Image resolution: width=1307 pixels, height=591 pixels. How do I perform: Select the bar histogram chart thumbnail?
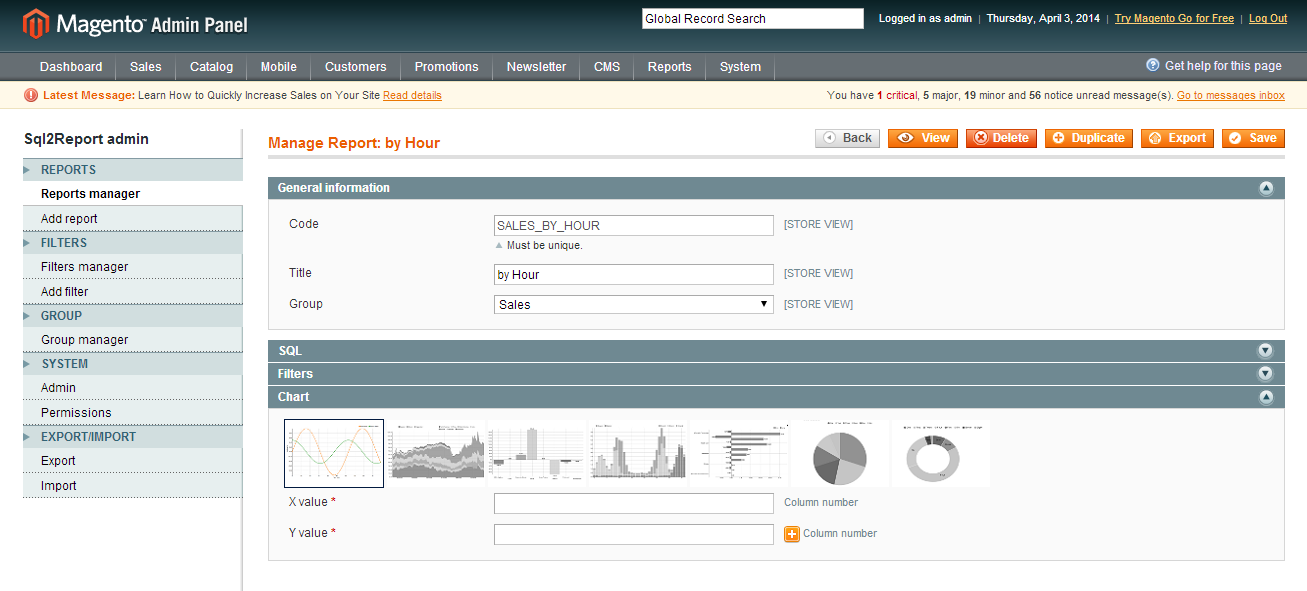(x=638, y=453)
